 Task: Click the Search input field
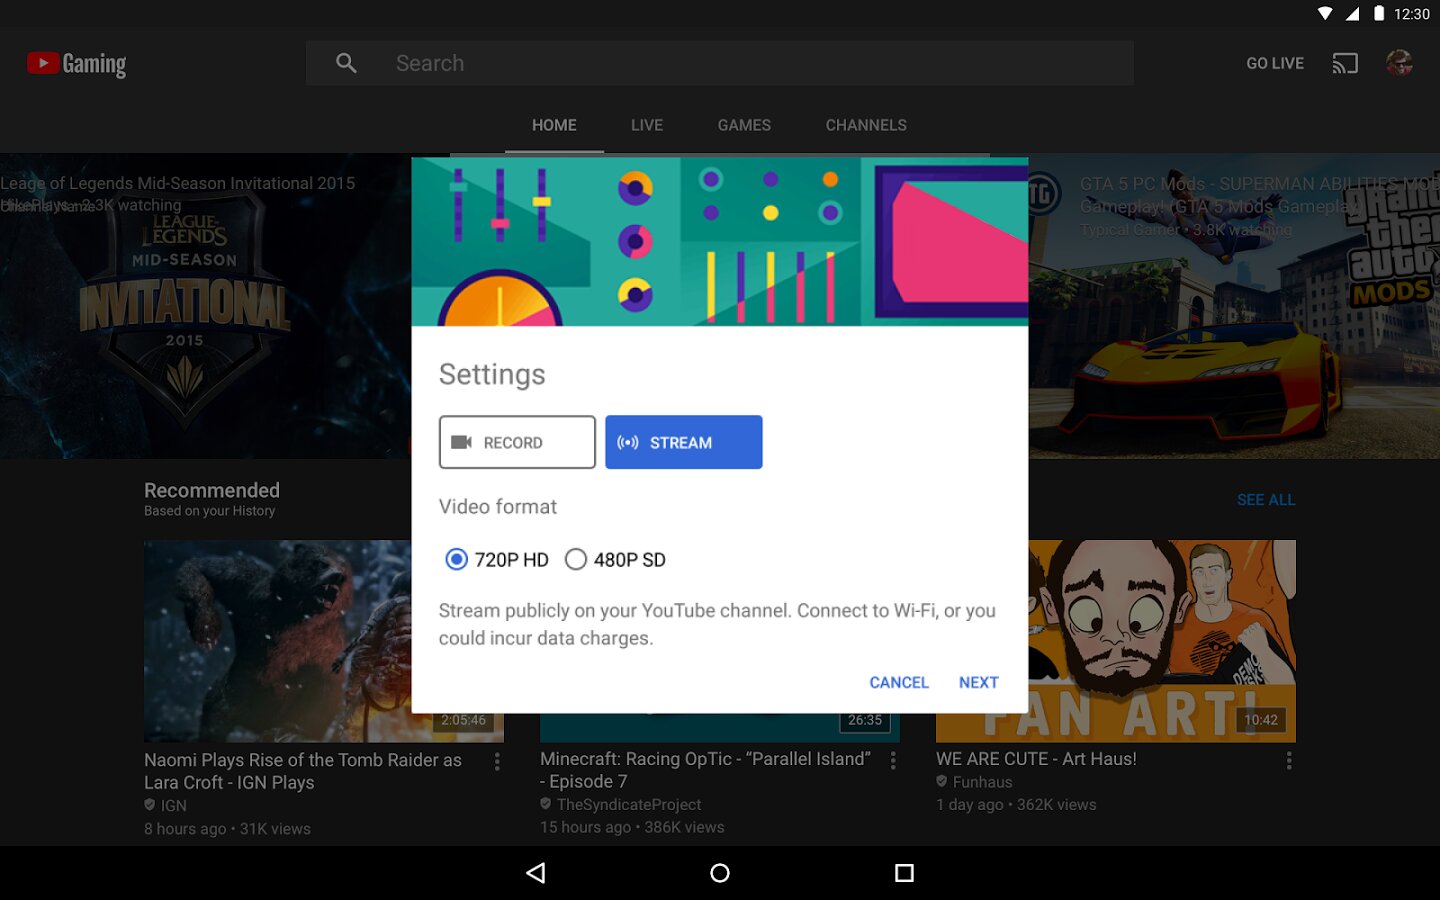click(750, 63)
